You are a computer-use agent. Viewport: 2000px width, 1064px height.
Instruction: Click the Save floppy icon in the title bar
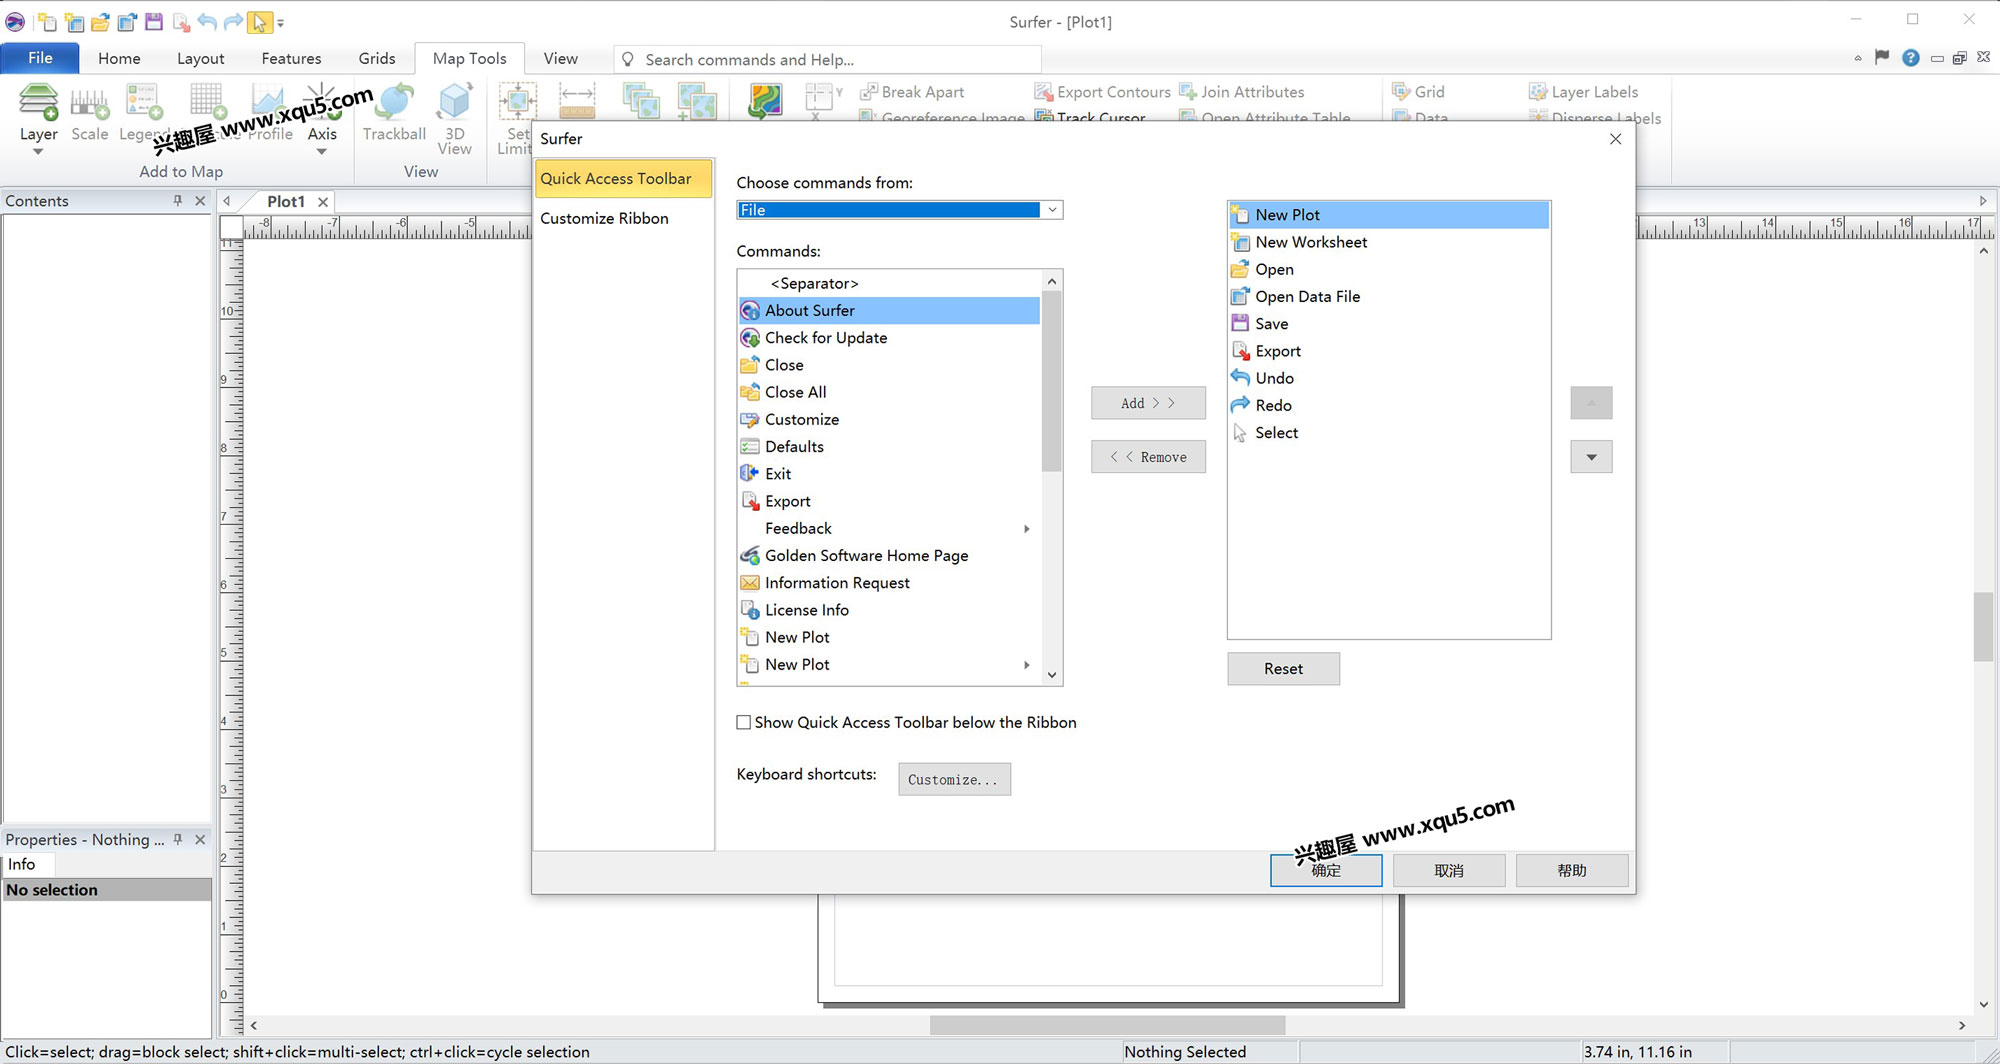pyautogui.click(x=153, y=21)
